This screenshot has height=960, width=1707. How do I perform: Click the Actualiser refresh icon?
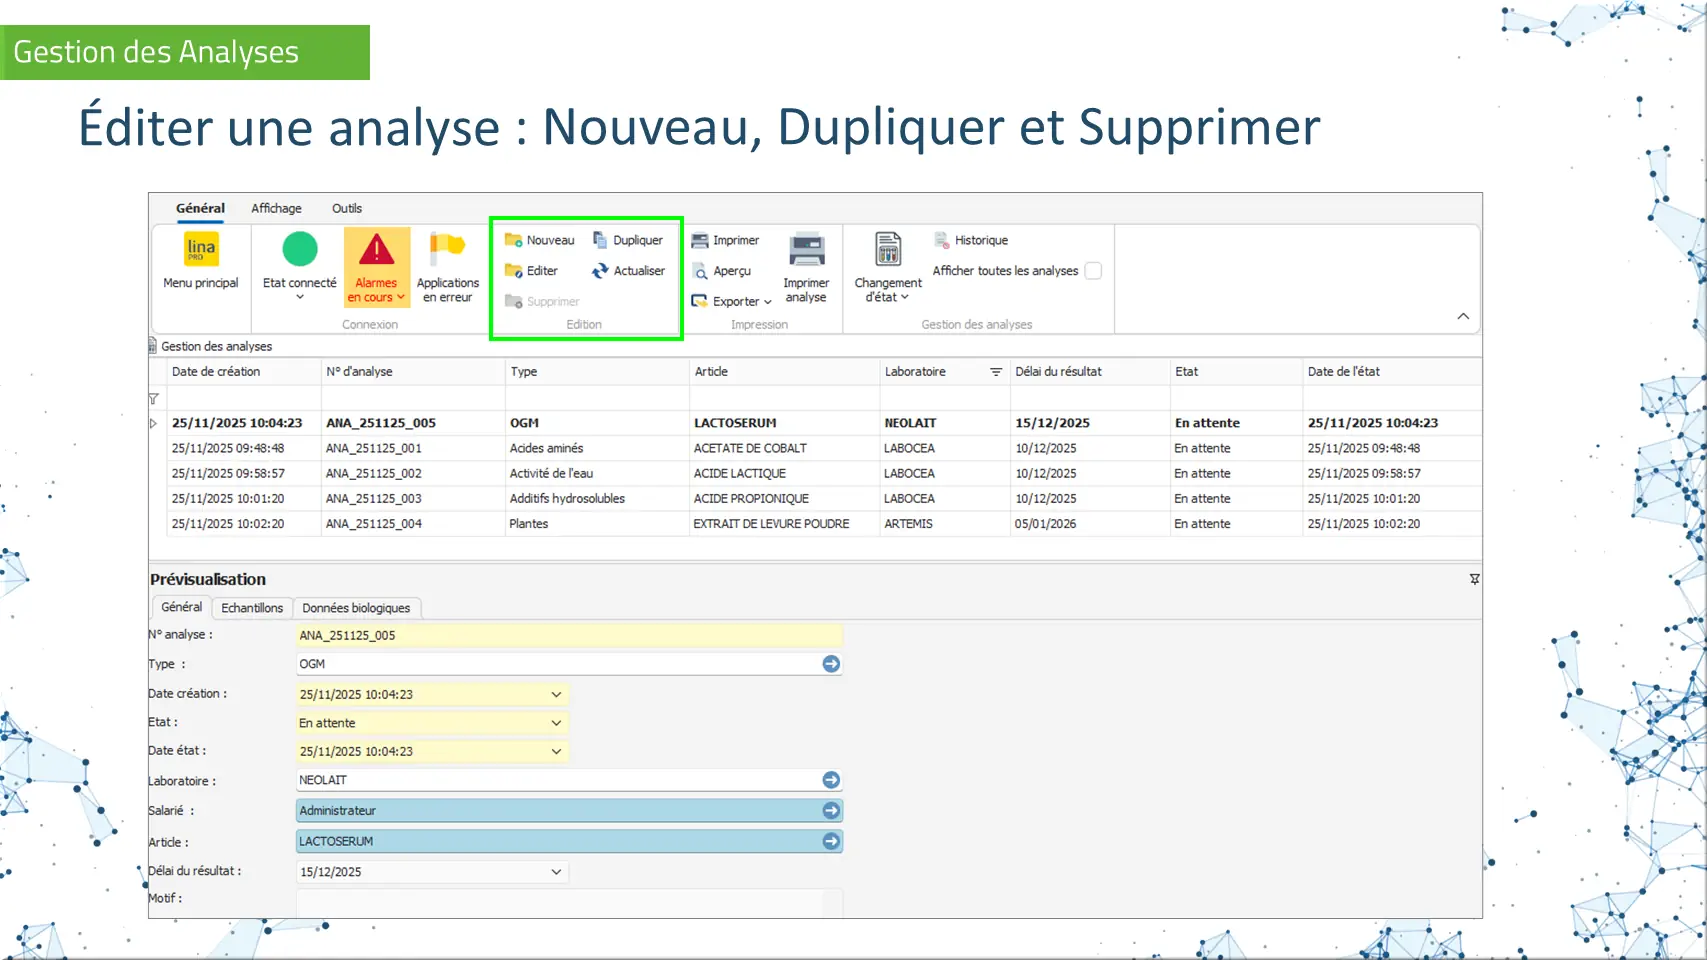point(600,271)
